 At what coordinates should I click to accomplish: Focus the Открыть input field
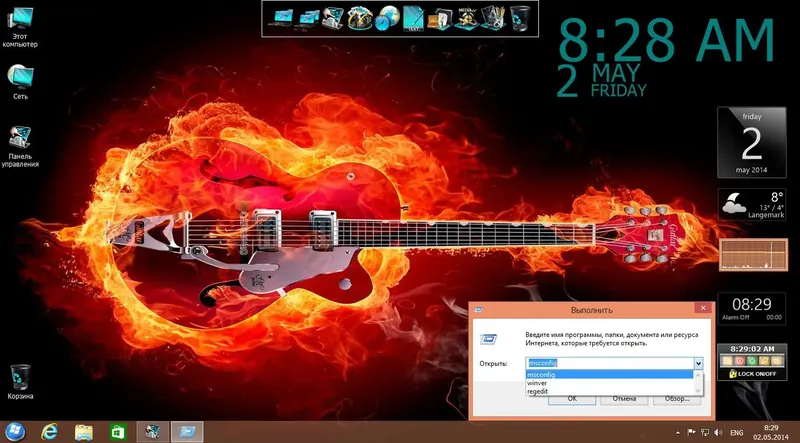609,363
